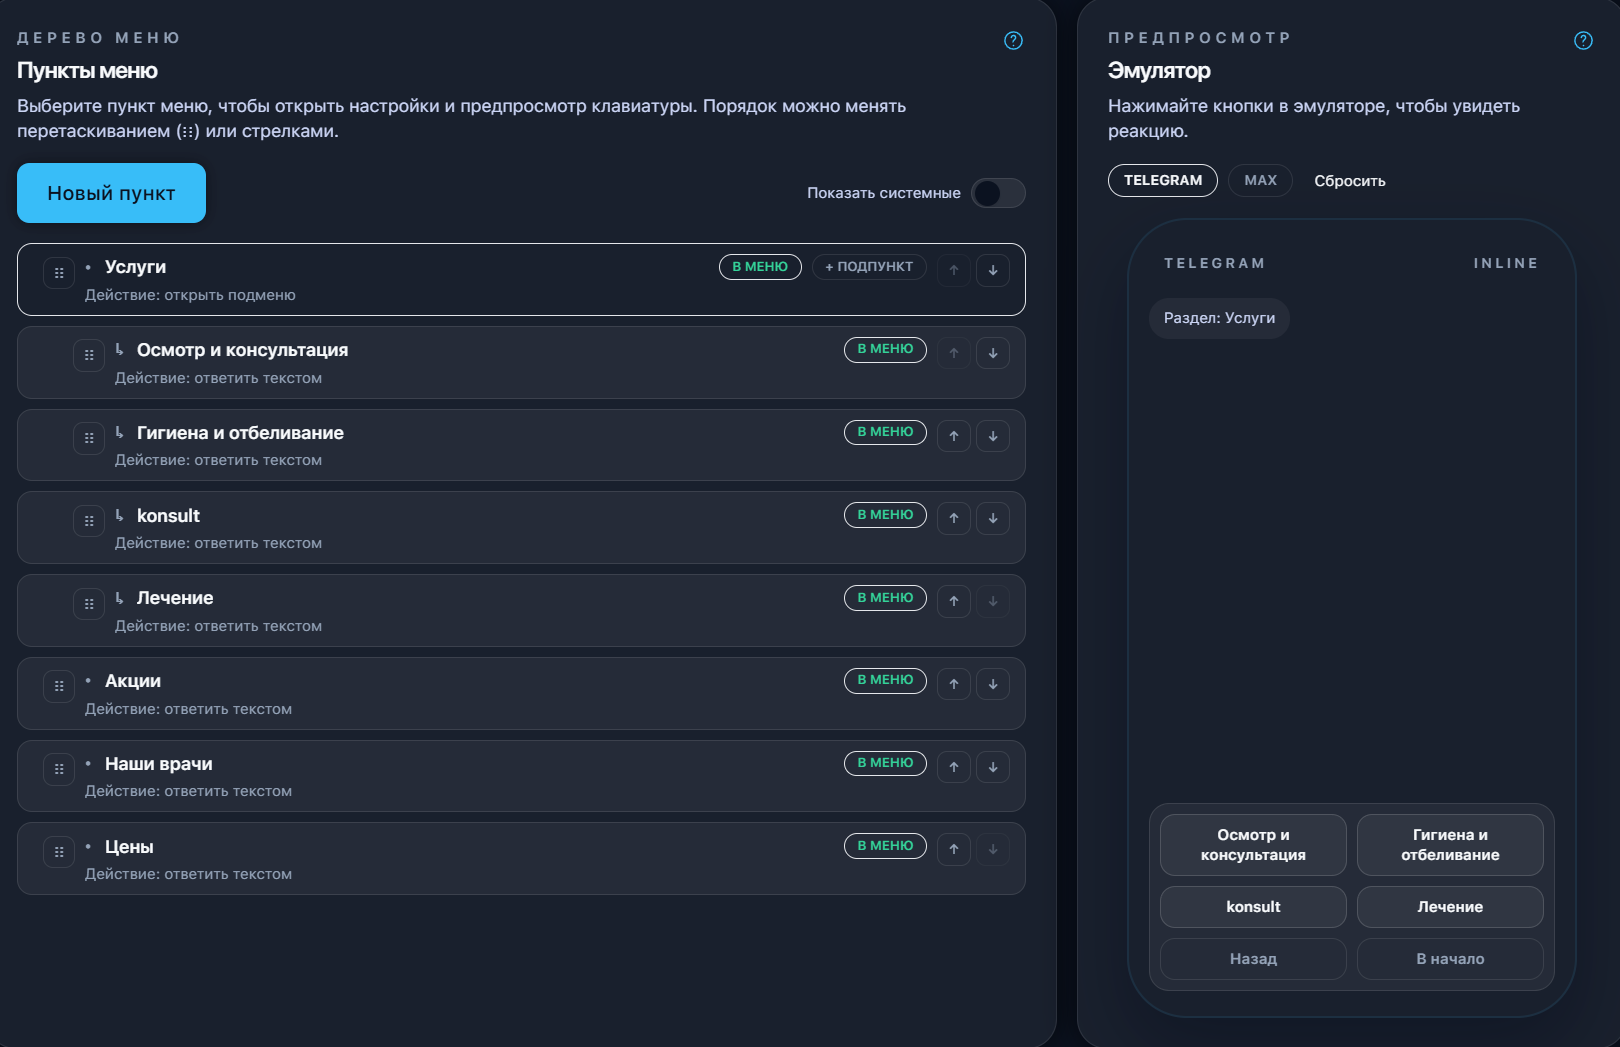The image size is (1620, 1047).
Task: Open help icon in emulator preview panel
Action: [1583, 41]
